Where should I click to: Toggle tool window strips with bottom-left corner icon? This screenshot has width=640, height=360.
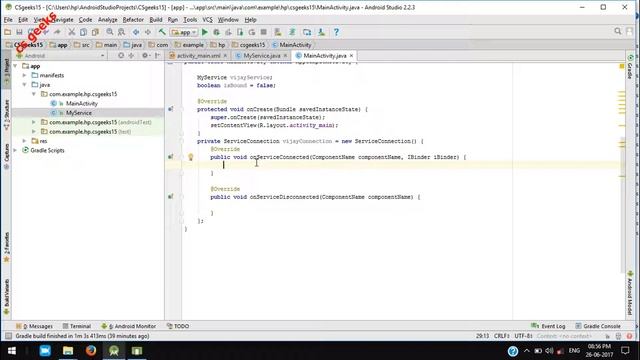click(x=8, y=336)
